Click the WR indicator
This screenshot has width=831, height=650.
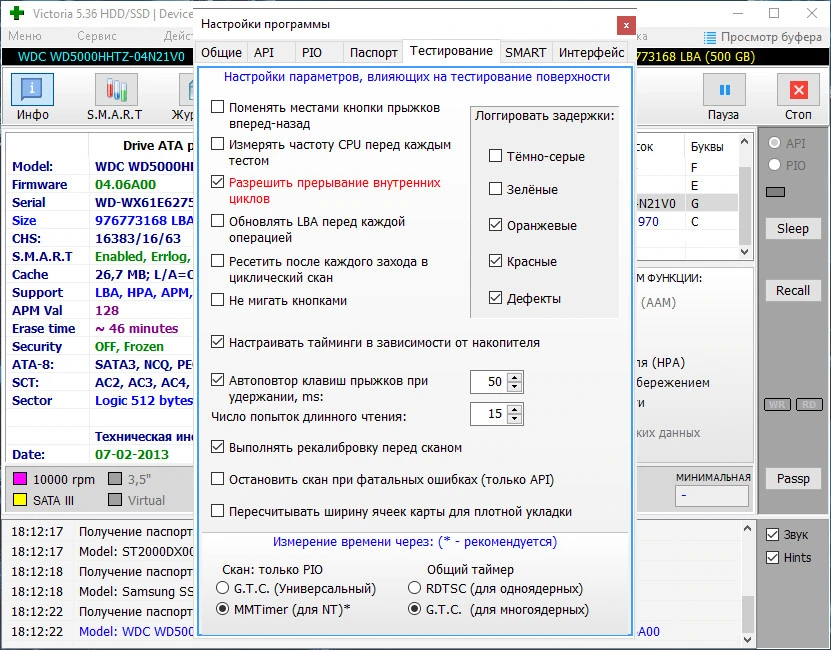coord(777,405)
